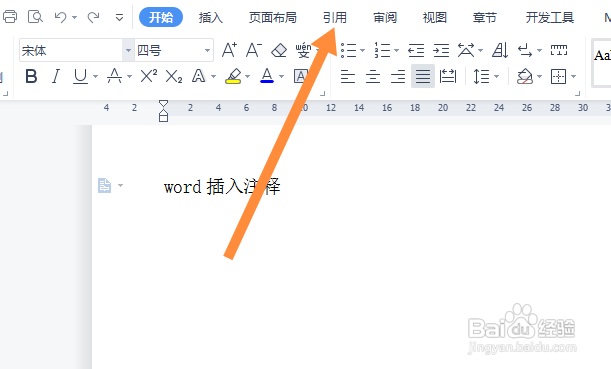
Task: Open the 页面布局 tab
Action: [x=273, y=18]
